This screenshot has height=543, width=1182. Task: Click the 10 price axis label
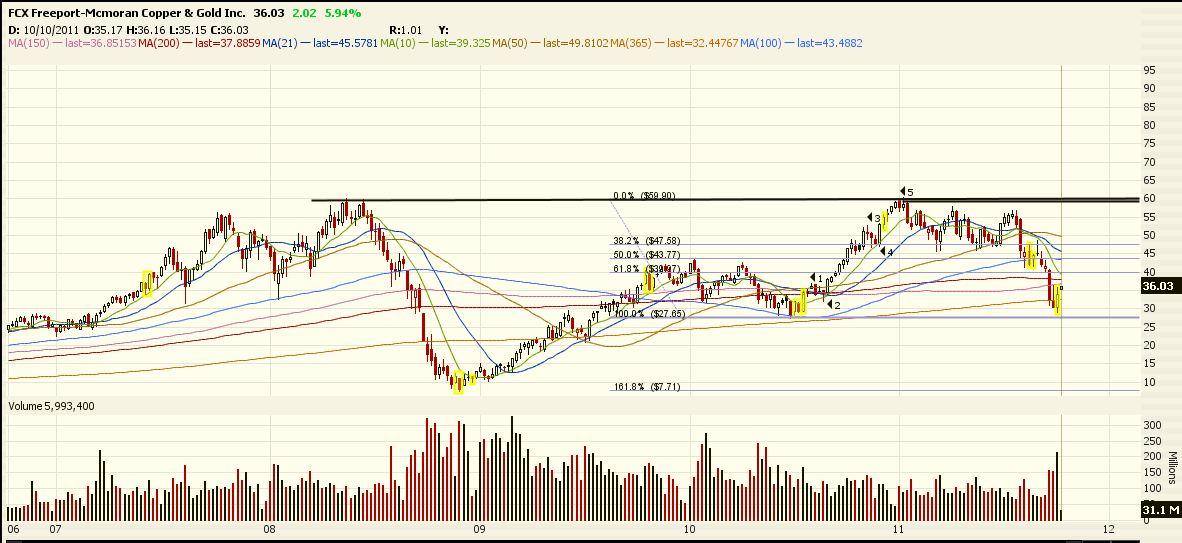[x=1150, y=382]
